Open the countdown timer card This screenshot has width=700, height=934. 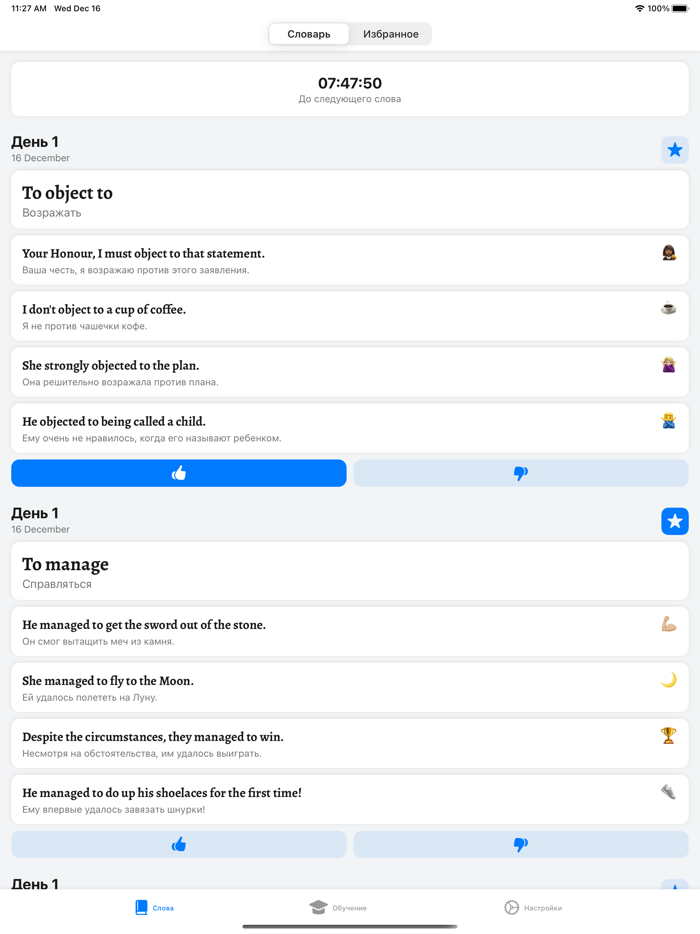coord(350,88)
